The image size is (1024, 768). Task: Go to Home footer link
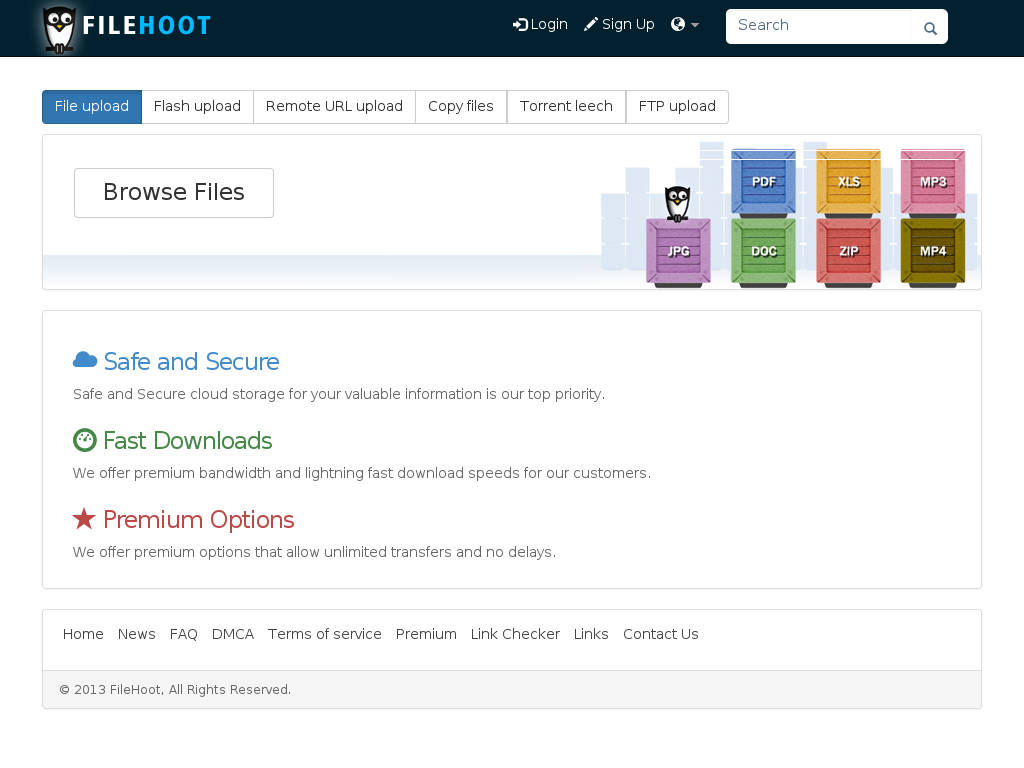(83, 634)
